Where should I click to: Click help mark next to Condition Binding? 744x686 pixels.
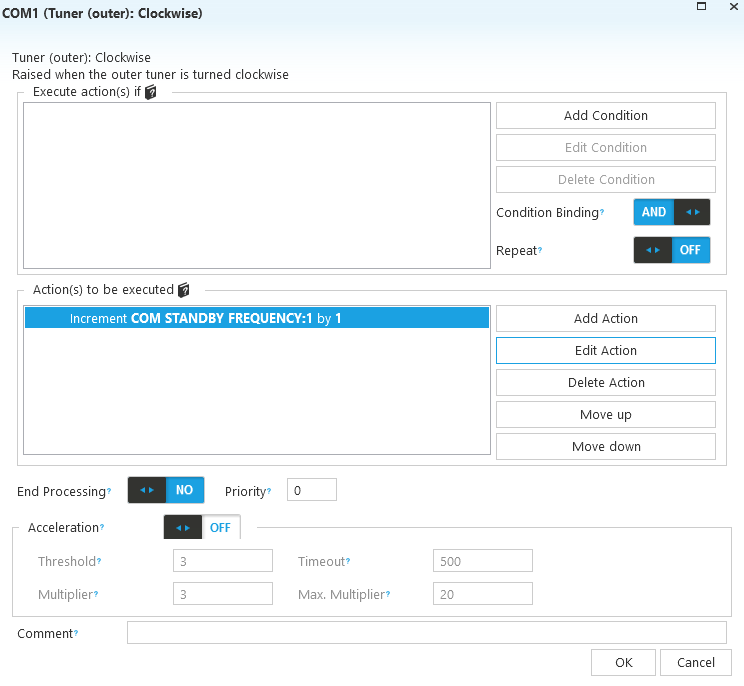tap(602, 213)
